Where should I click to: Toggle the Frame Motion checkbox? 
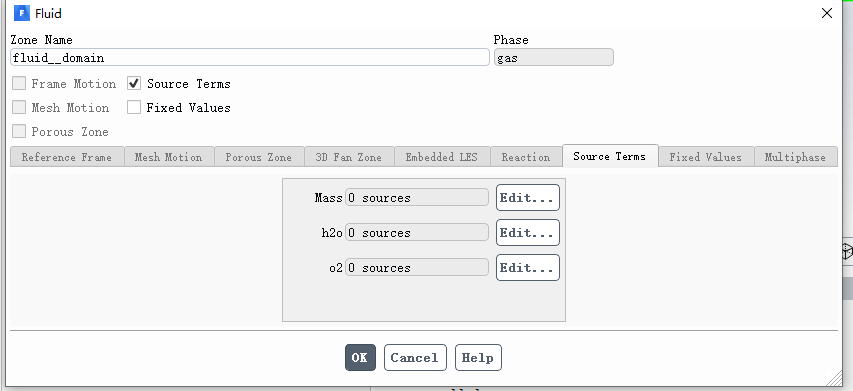pos(19,83)
